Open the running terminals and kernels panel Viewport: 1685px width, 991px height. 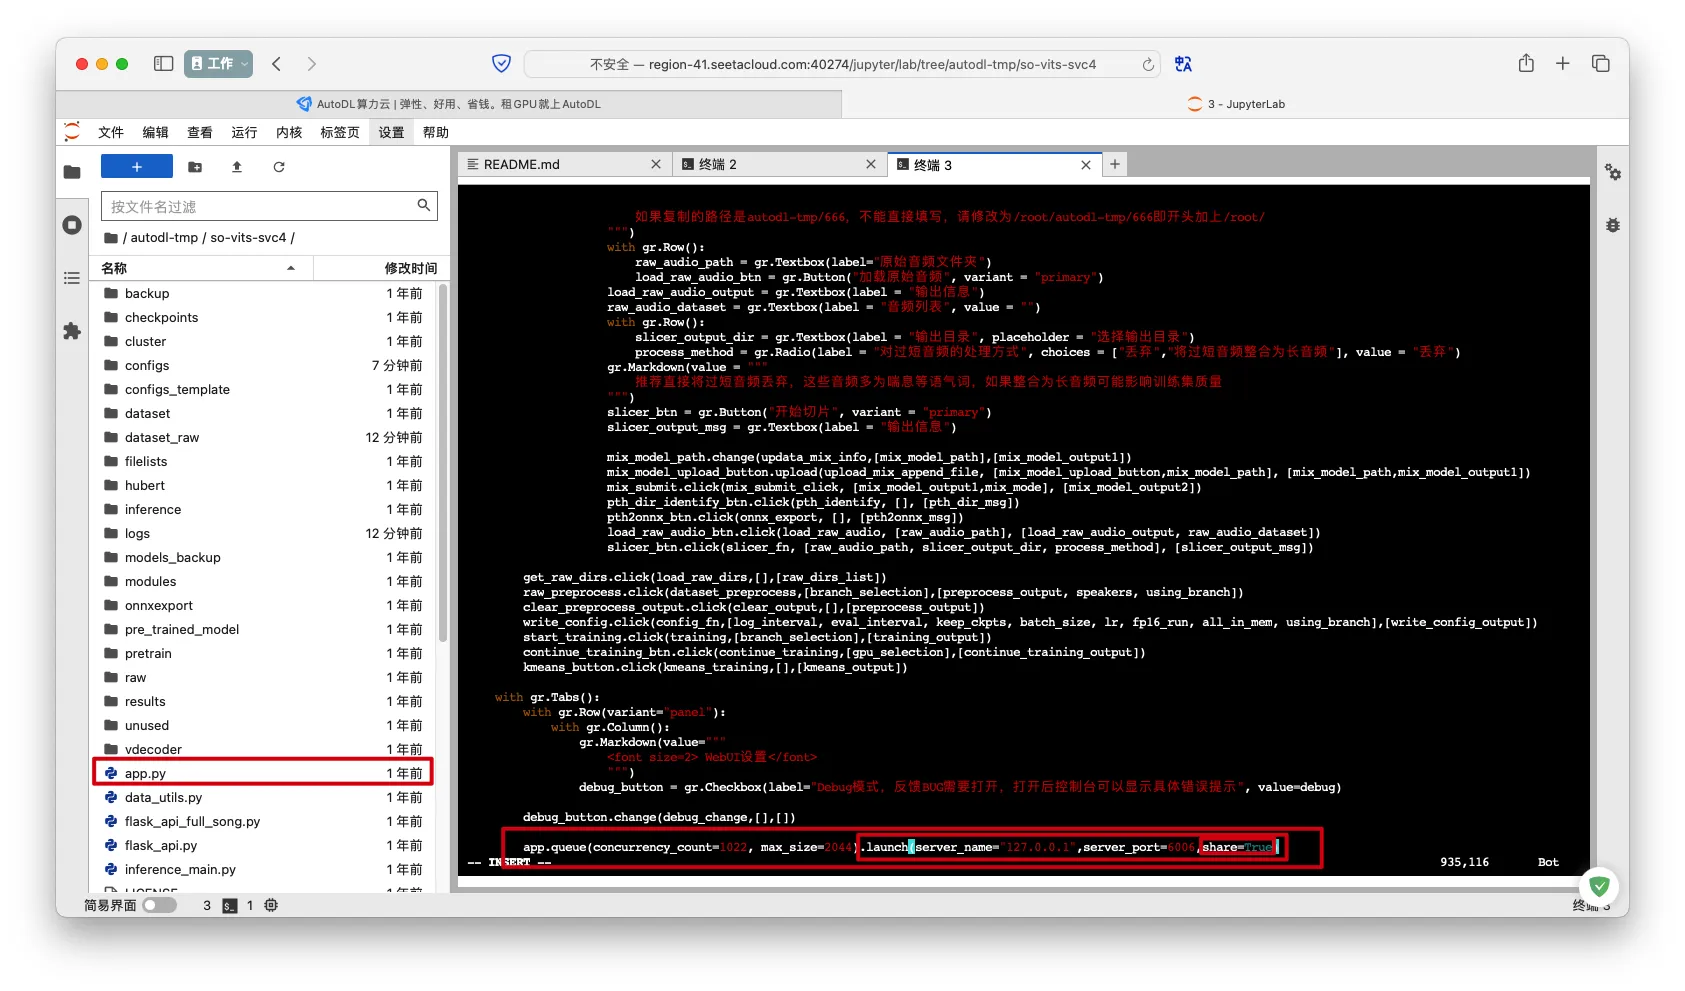[72, 225]
